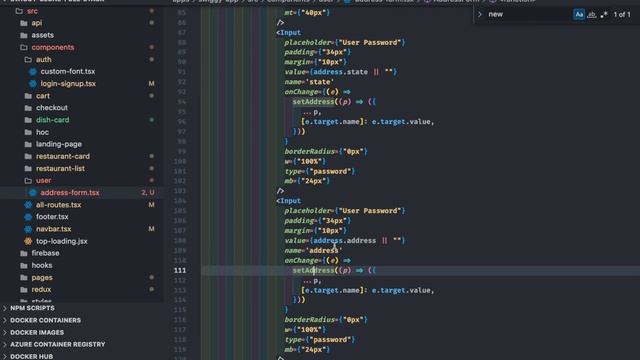Click the React icon beside address-form.tsx
The width and height of the screenshot is (640, 360).
click(x=33, y=193)
